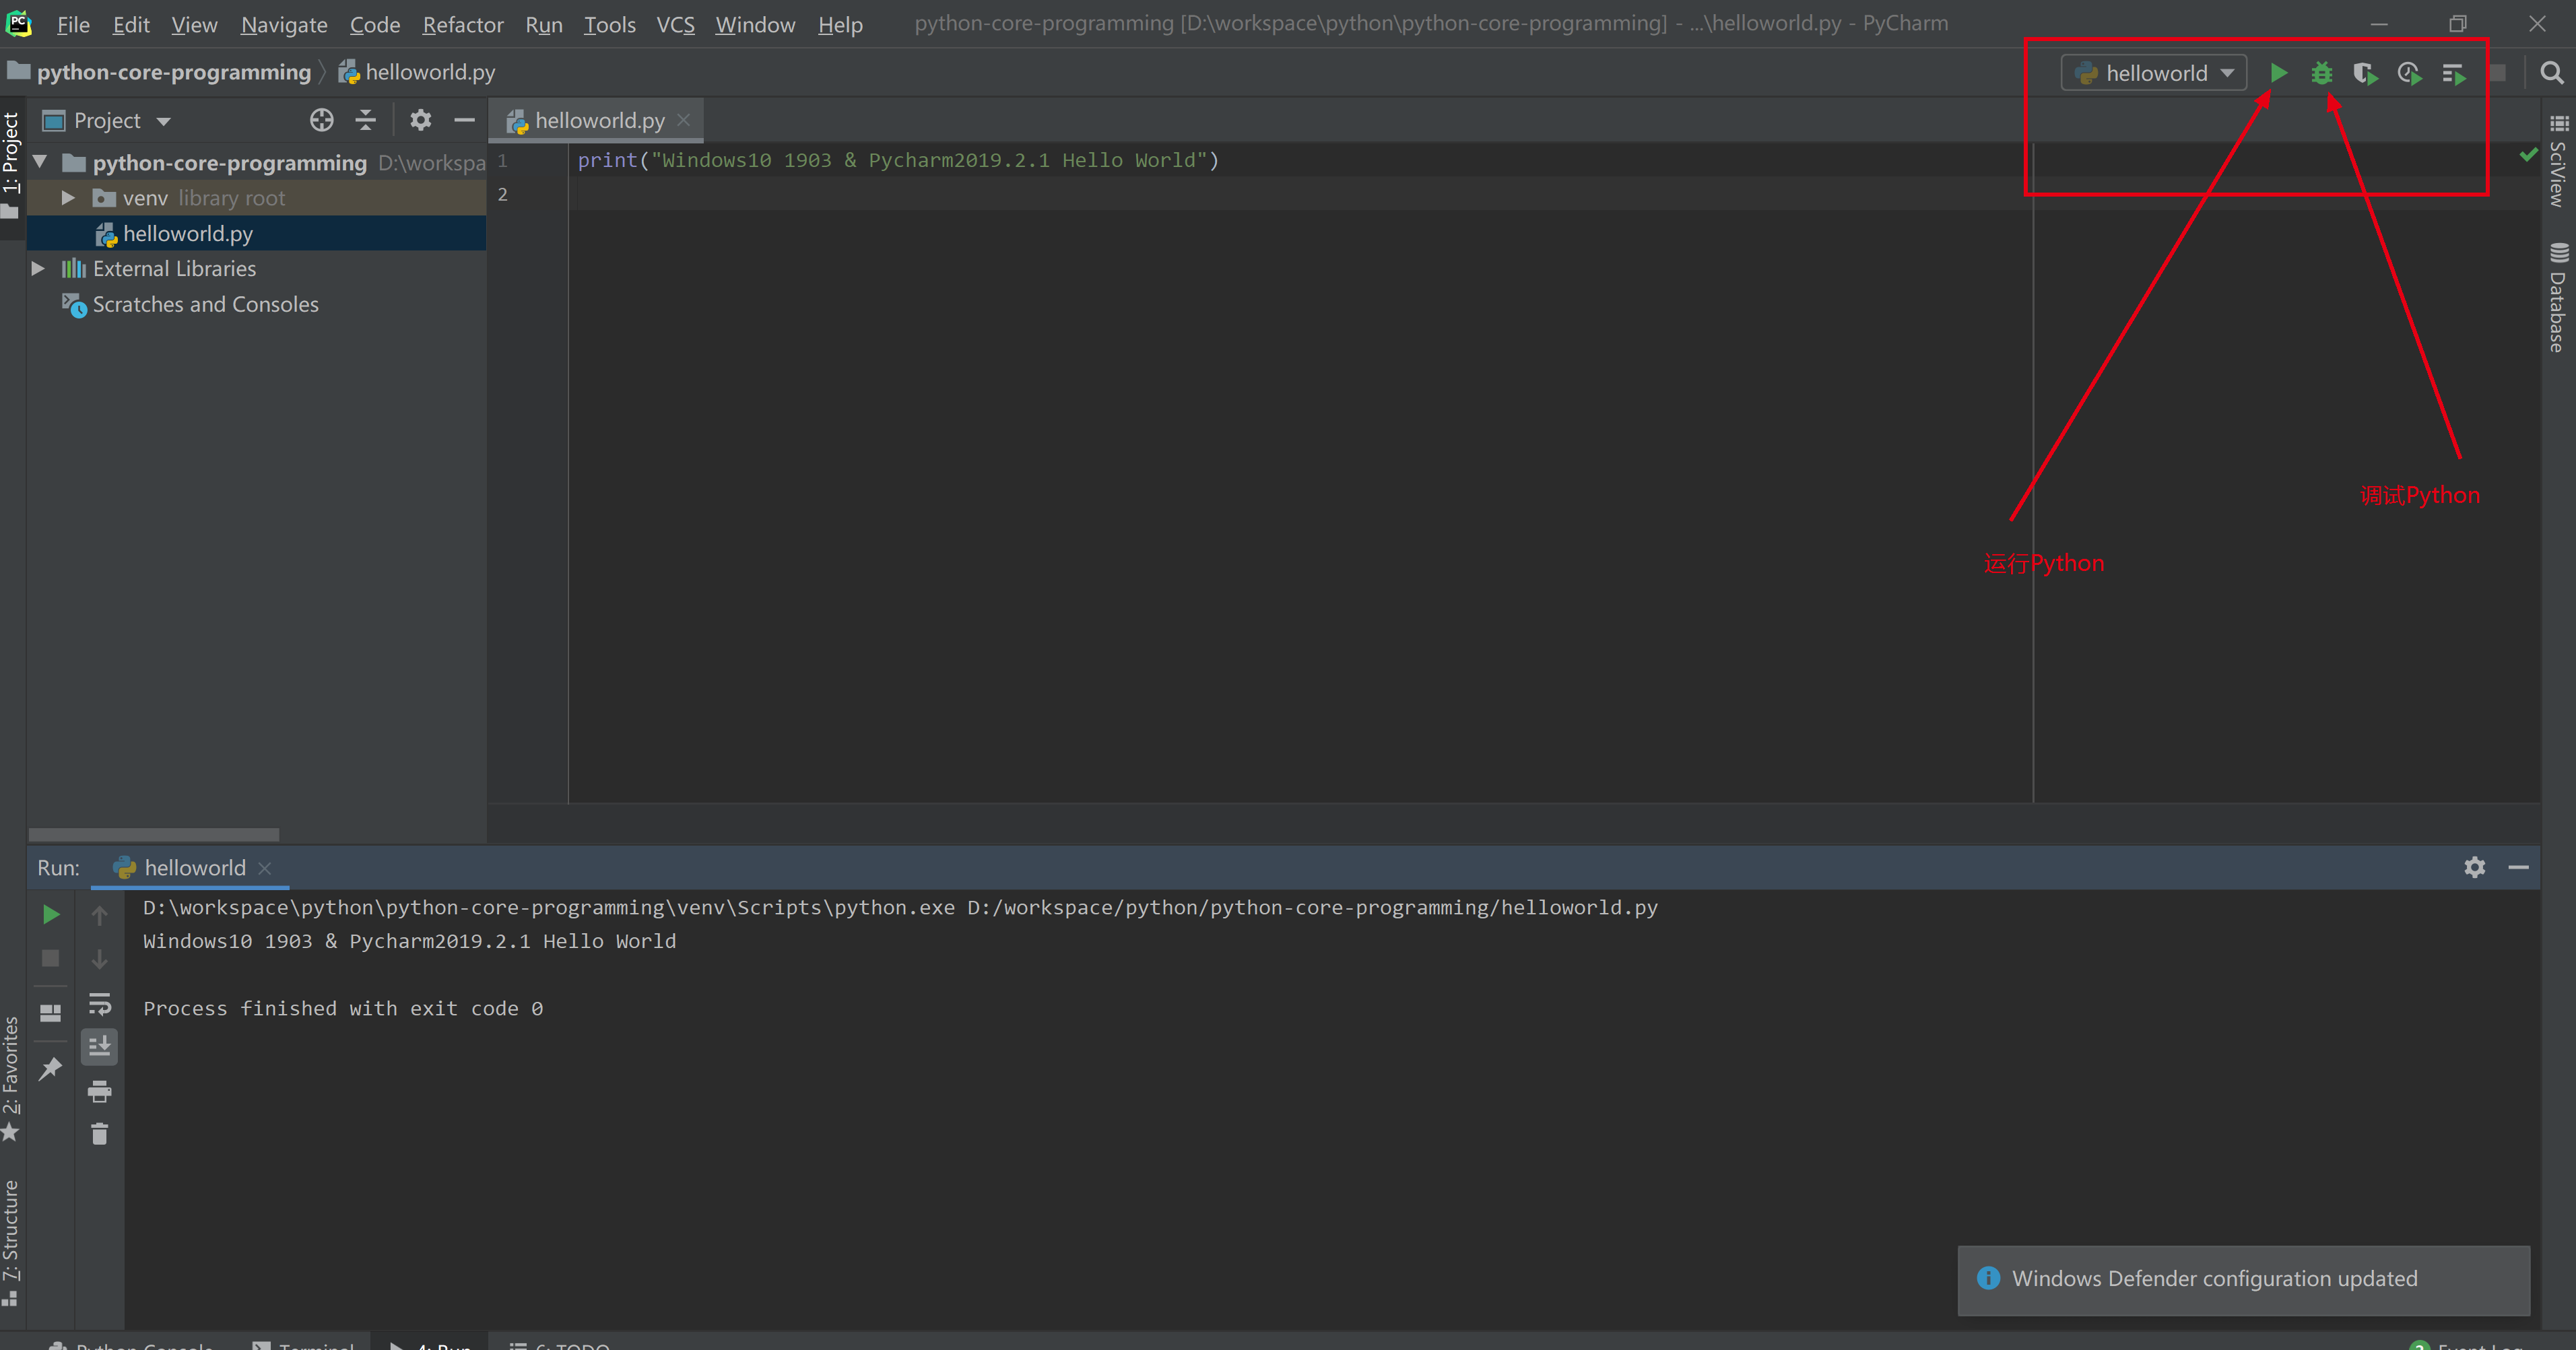2576x1350 pixels.
Task: Open the VCS menu
Action: pyautogui.click(x=676, y=24)
